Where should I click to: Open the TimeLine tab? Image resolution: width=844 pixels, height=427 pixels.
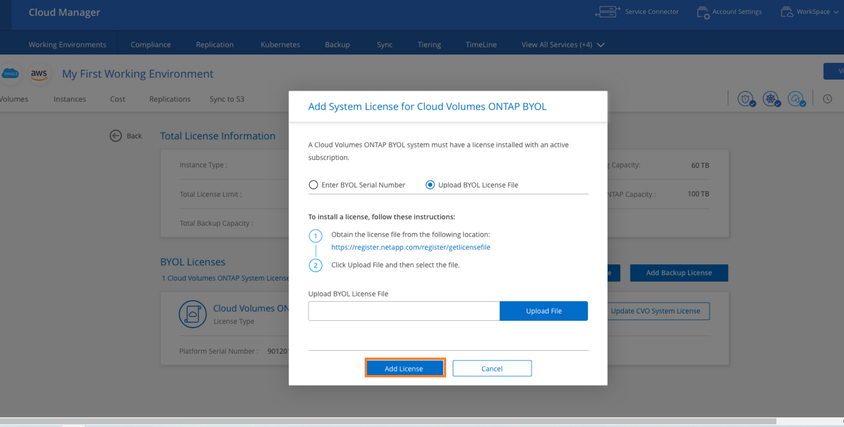(x=481, y=45)
